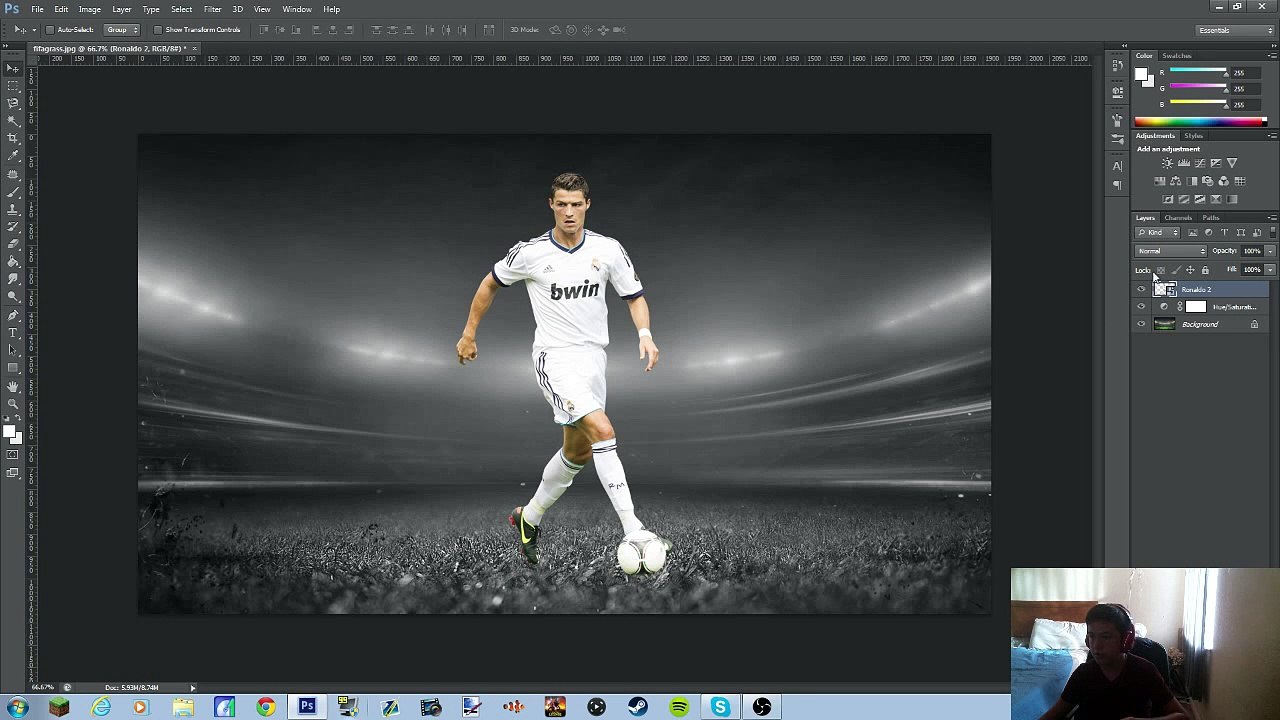Open the Layers panel flyout menu
This screenshot has height=720, width=1280.
[1272, 217]
